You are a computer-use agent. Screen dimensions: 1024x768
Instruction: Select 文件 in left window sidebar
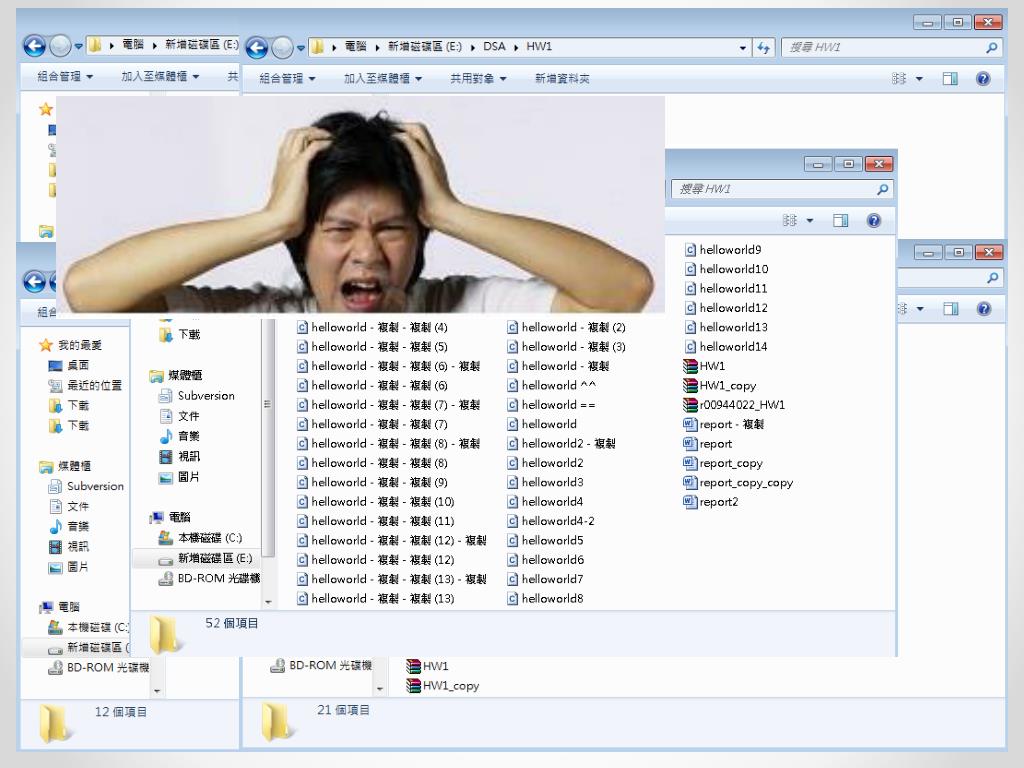[69, 507]
